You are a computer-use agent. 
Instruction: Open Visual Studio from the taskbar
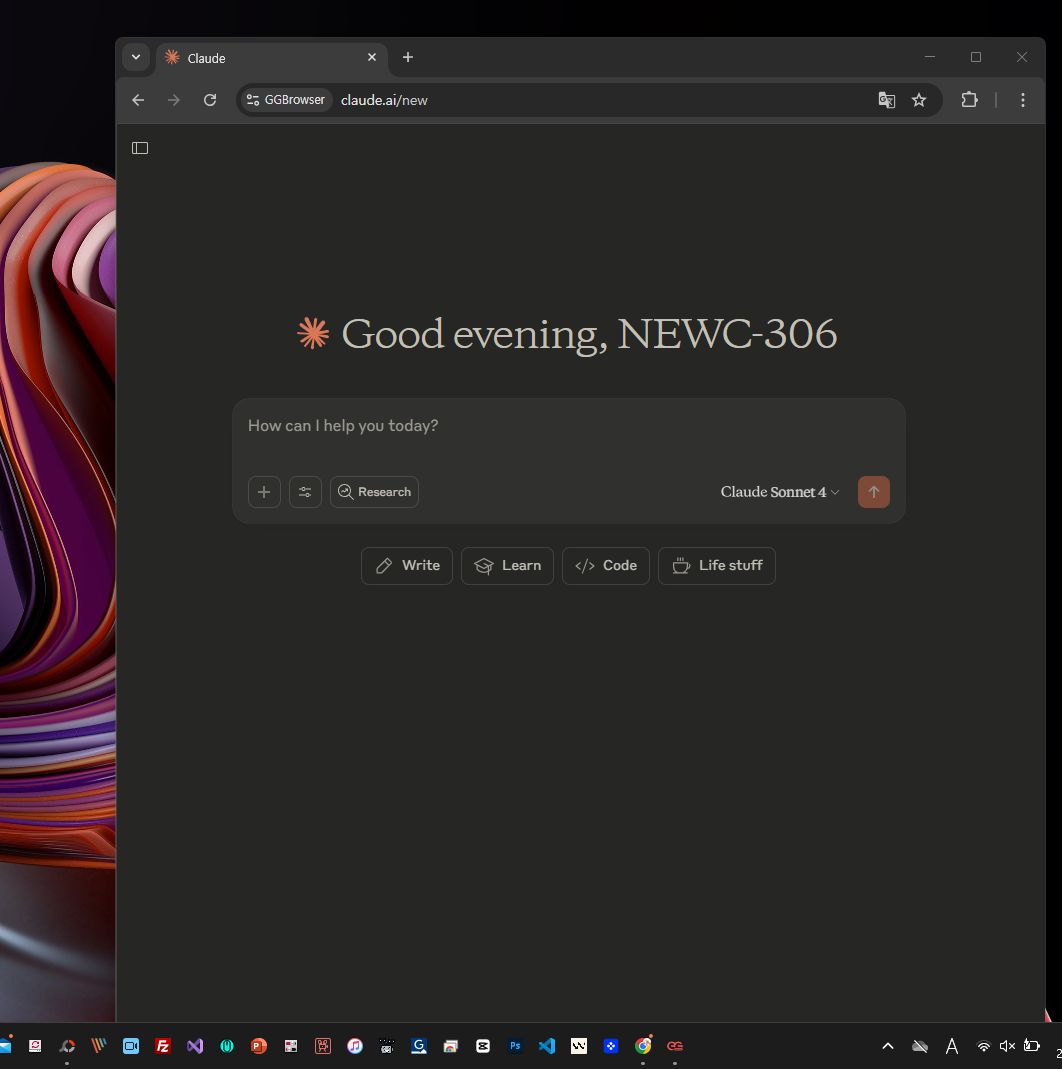pos(195,1046)
